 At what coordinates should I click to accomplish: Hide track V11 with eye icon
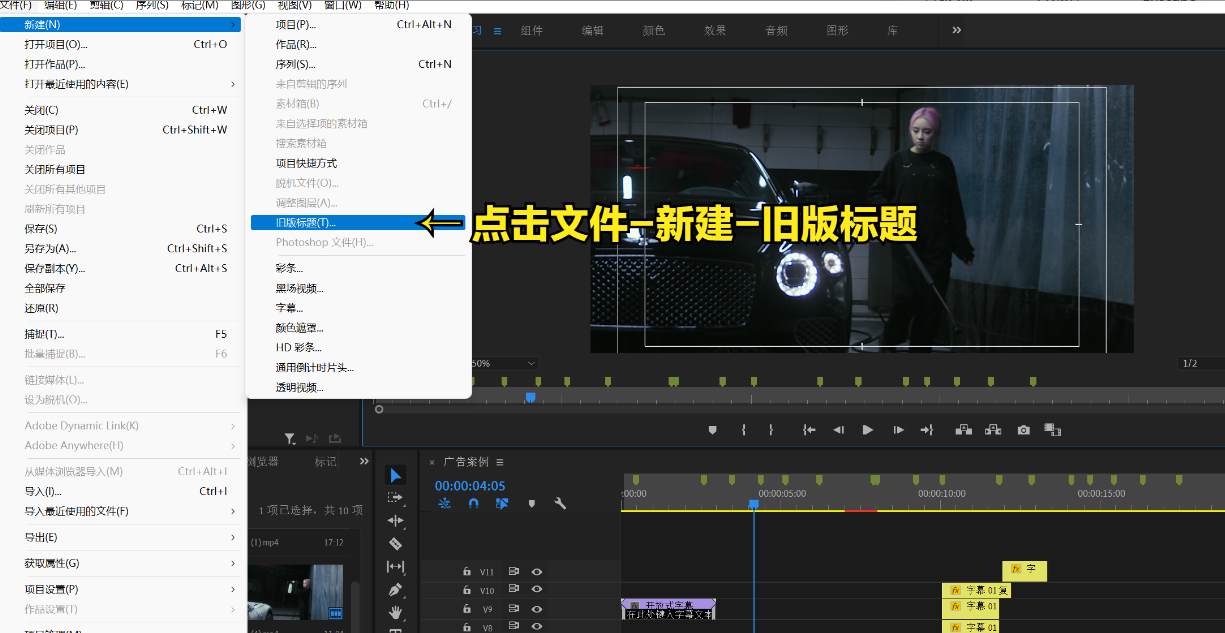(x=537, y=572)
